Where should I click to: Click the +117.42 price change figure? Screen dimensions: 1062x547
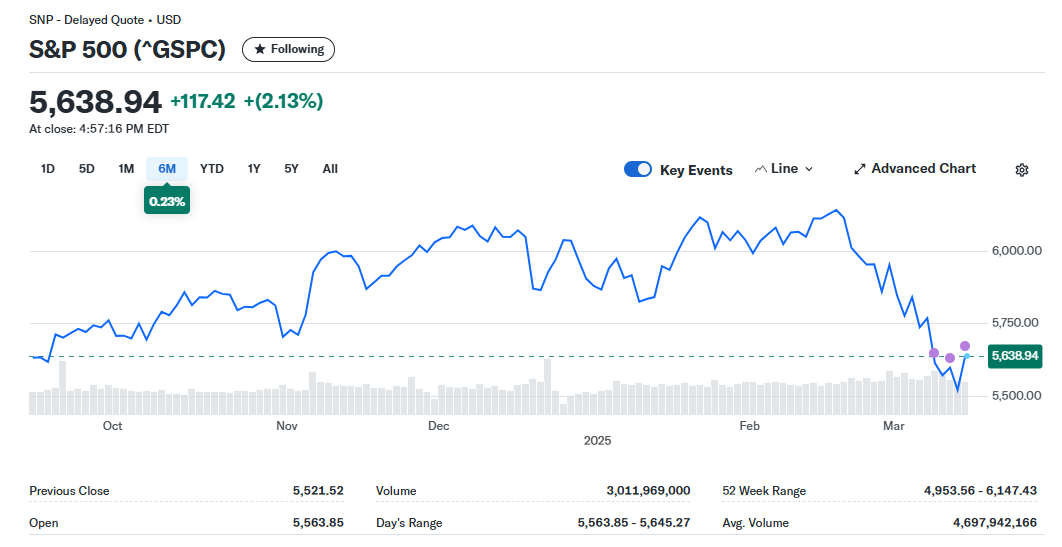click(x=203, y=102)
